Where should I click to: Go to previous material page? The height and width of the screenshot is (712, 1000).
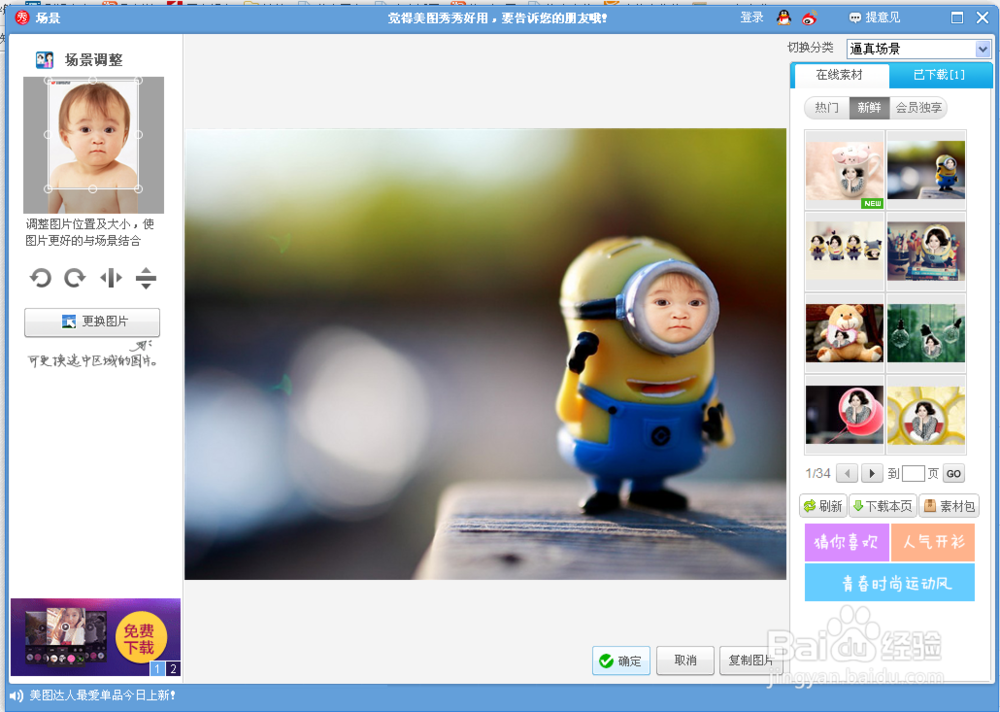pos(847,473)
